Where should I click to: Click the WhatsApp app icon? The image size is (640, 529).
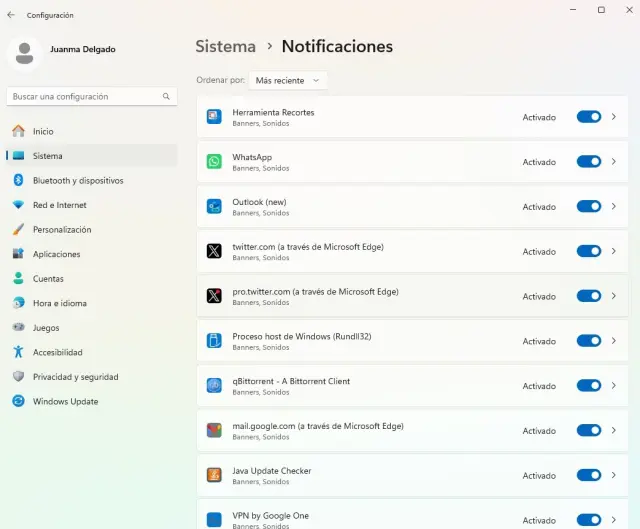coord(214,162)
